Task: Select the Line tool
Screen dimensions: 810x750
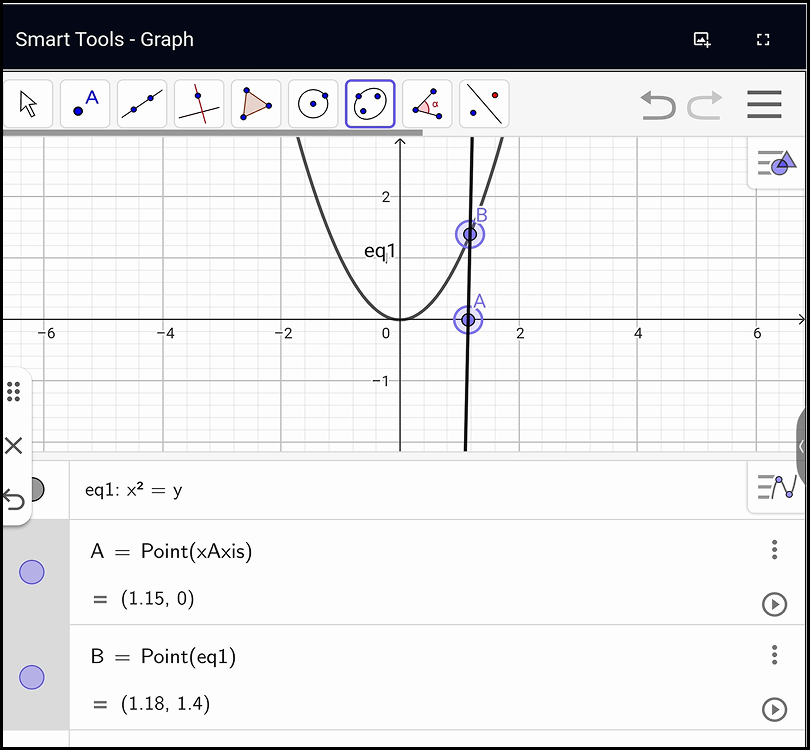Action: click(141, 103)
